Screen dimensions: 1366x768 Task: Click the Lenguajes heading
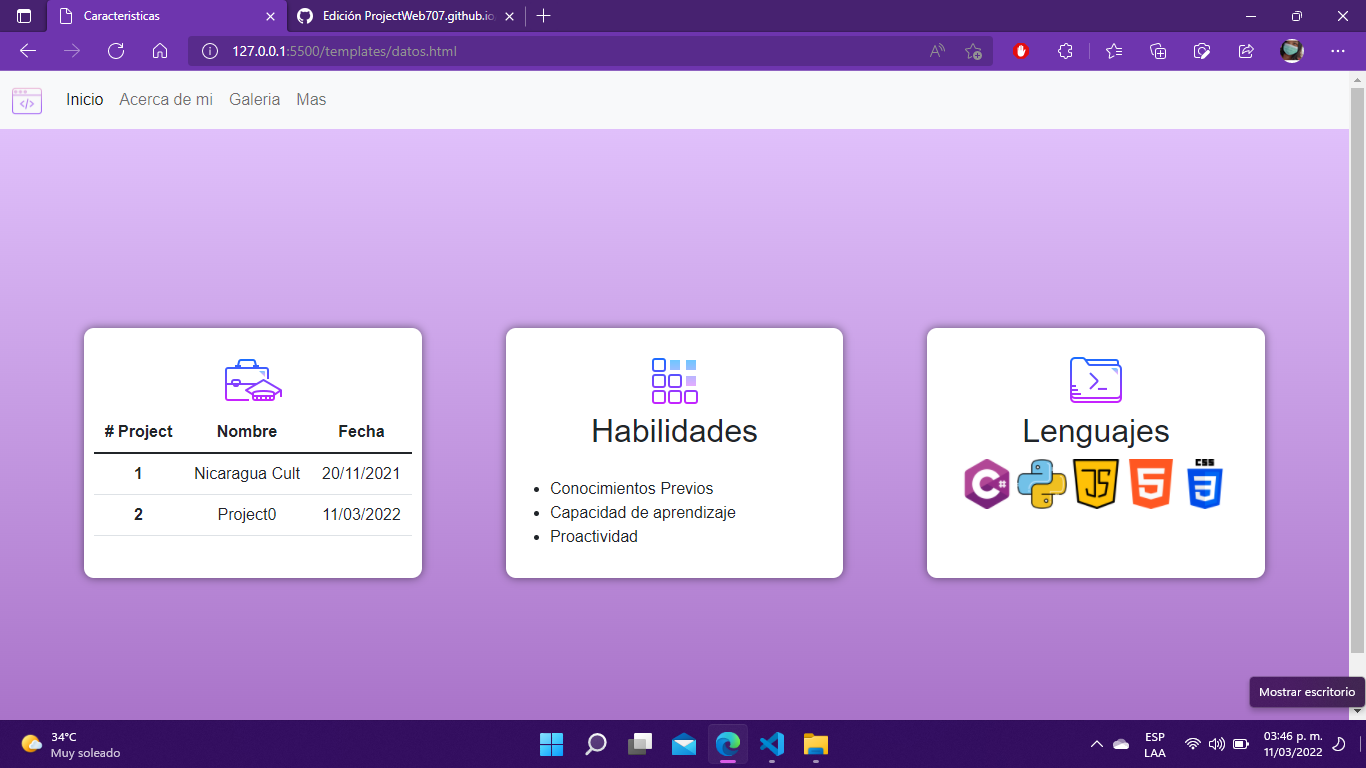(x=1096, y=431)
